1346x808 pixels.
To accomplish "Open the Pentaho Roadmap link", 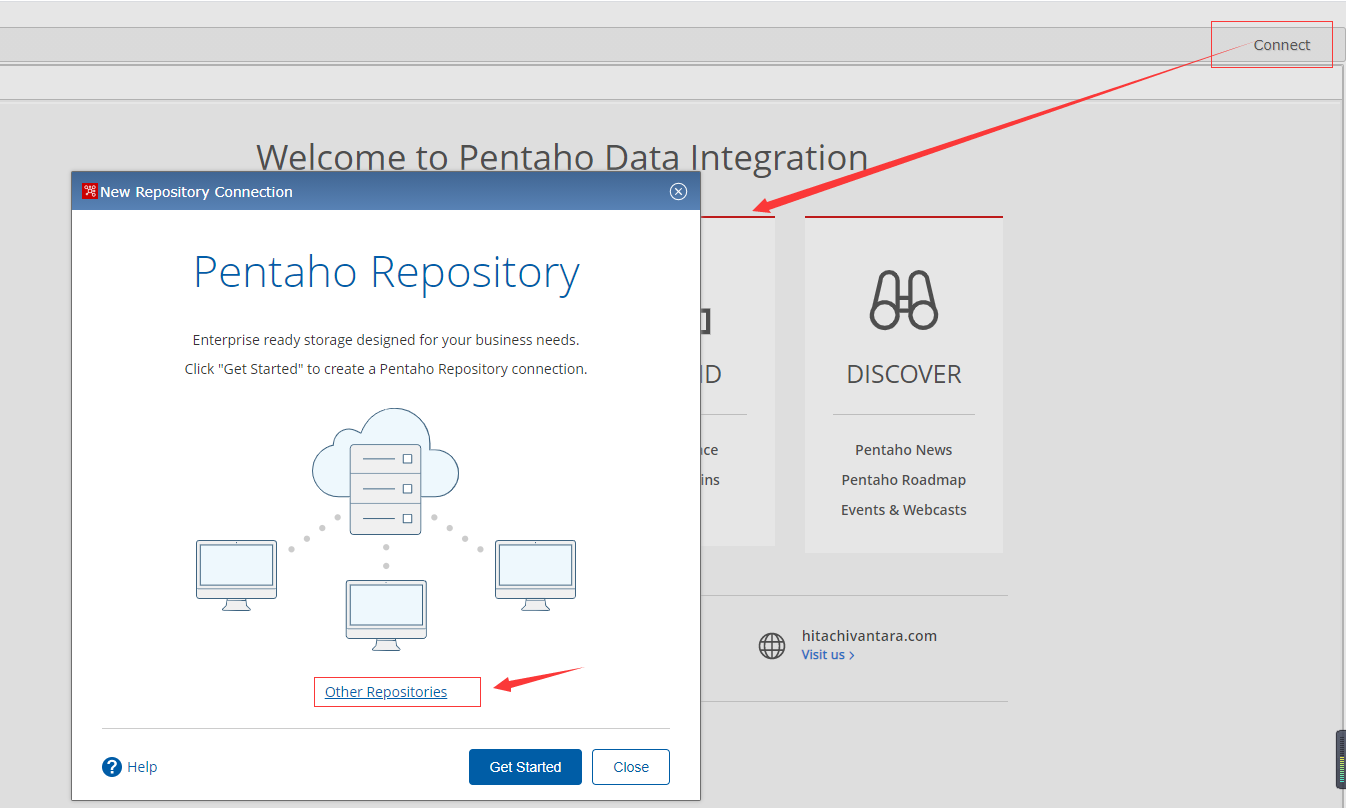I will point(903,480).
